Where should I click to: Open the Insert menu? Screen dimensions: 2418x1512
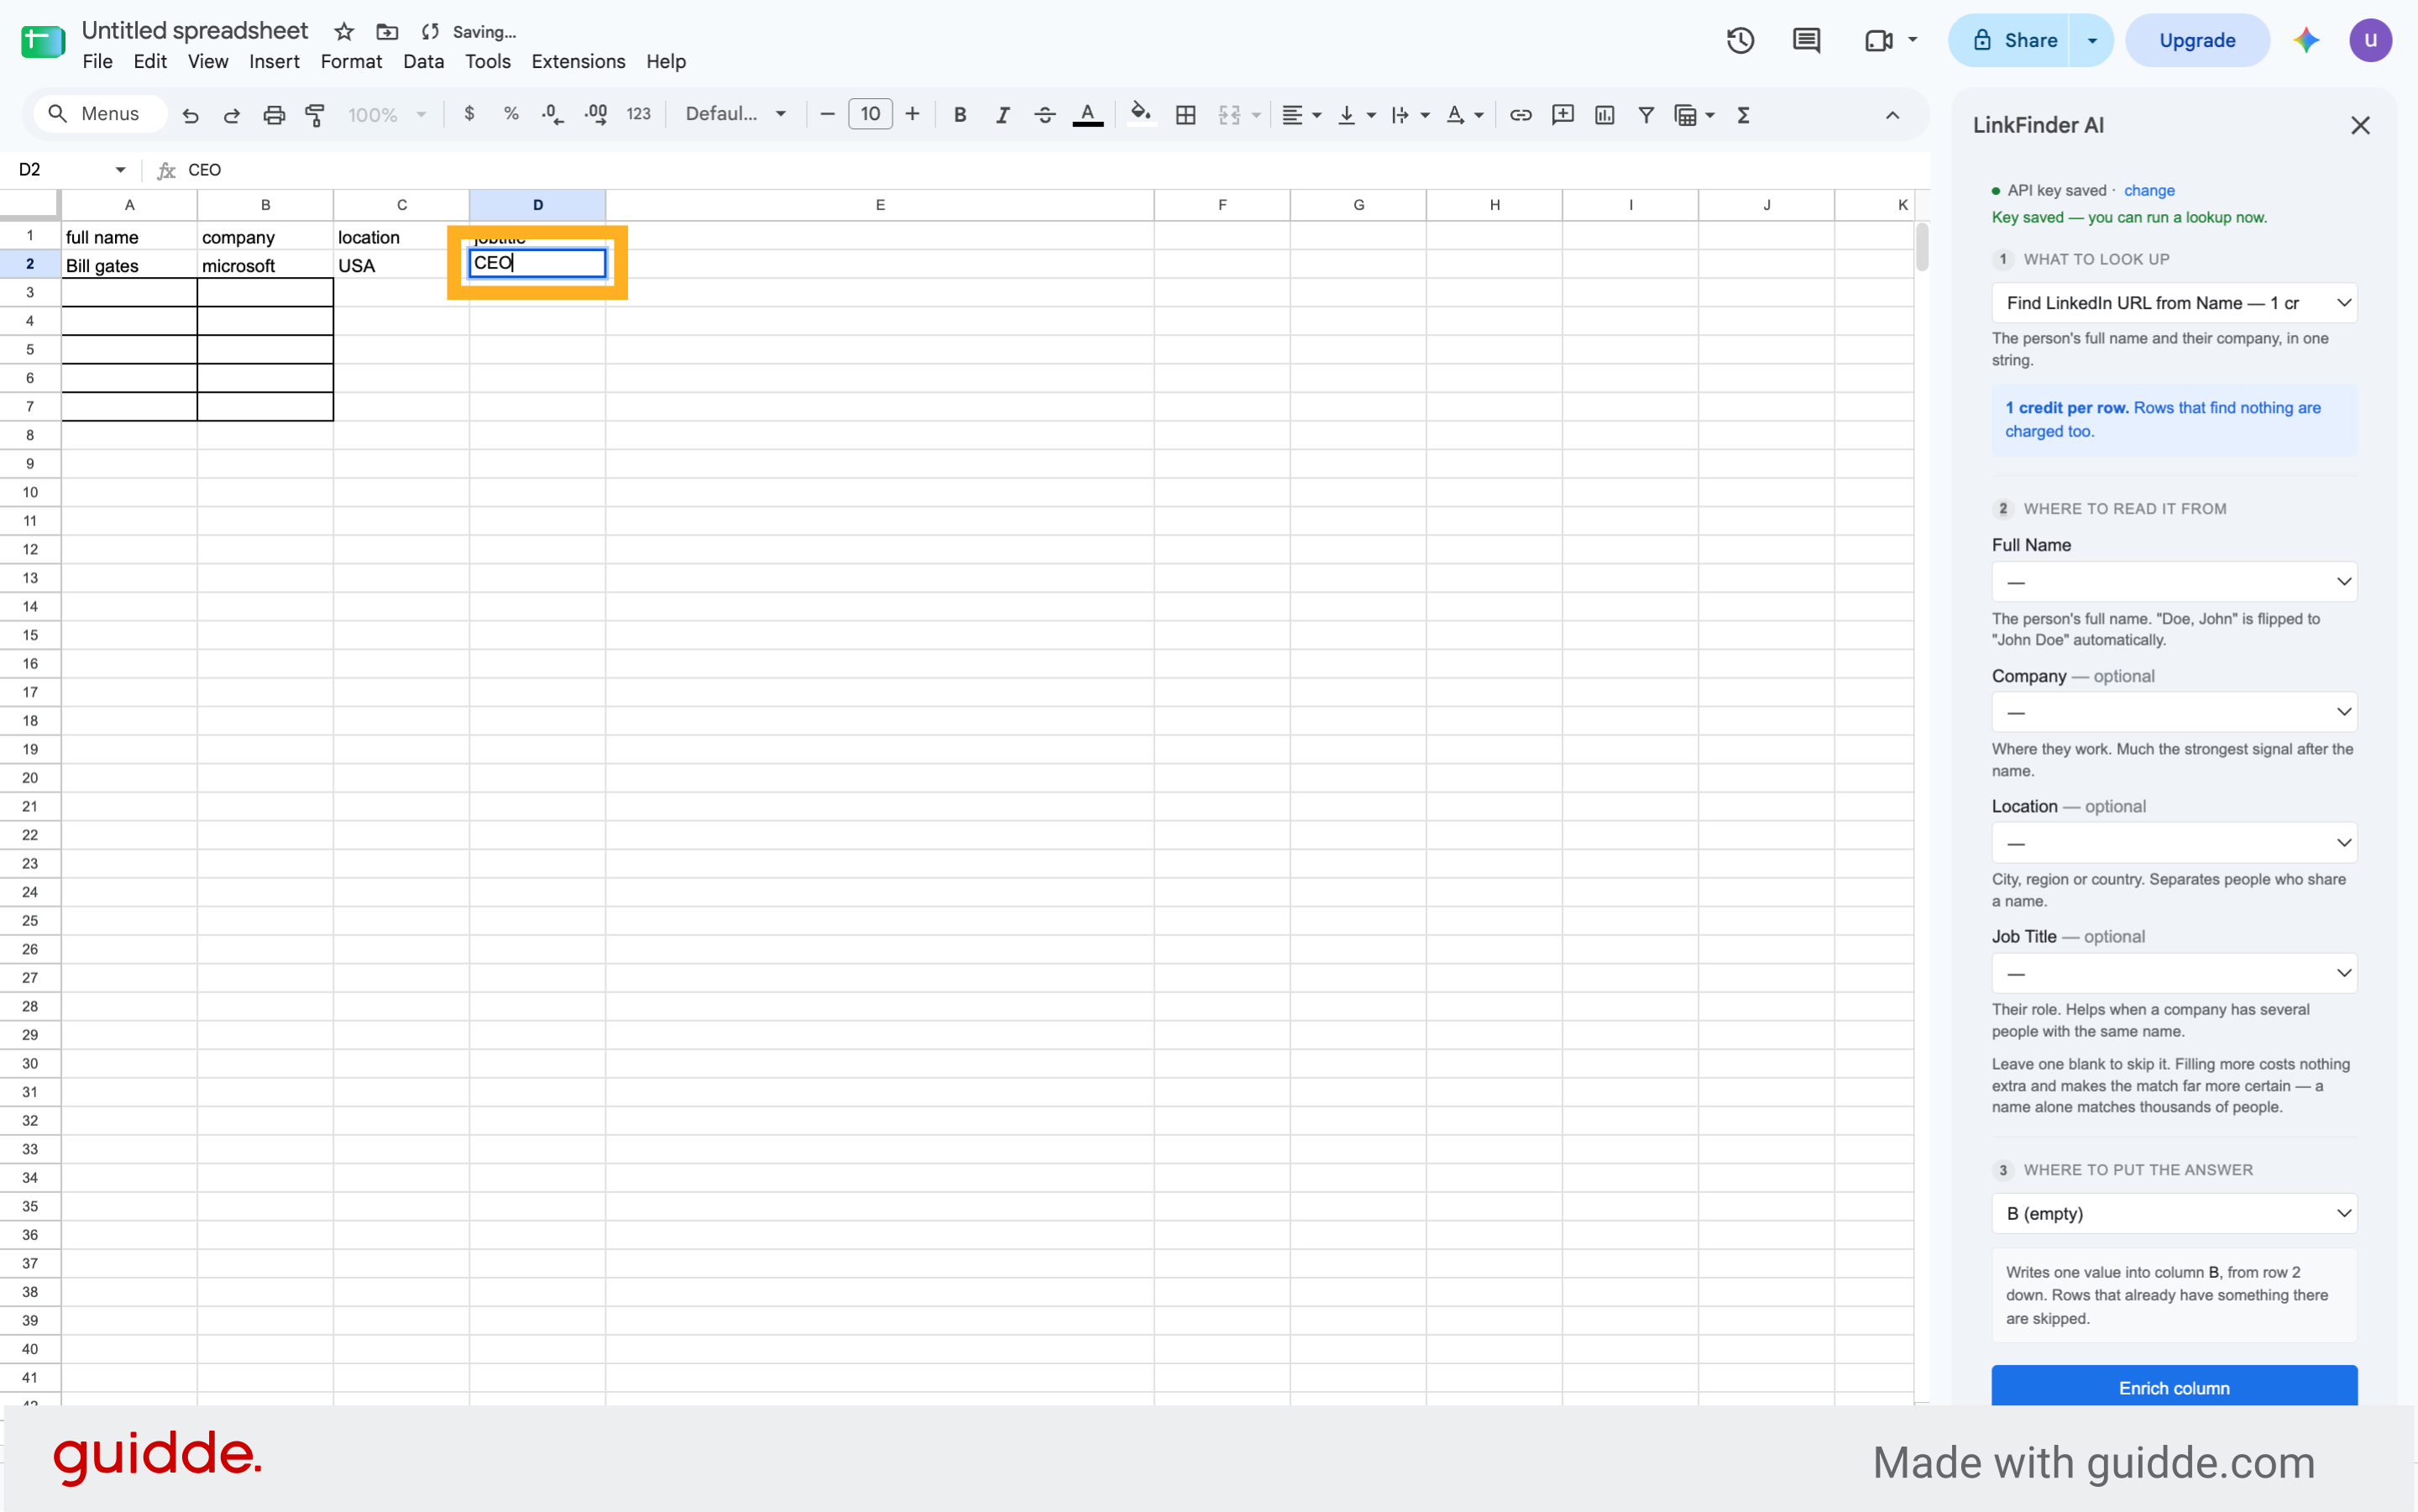point(274,62)
